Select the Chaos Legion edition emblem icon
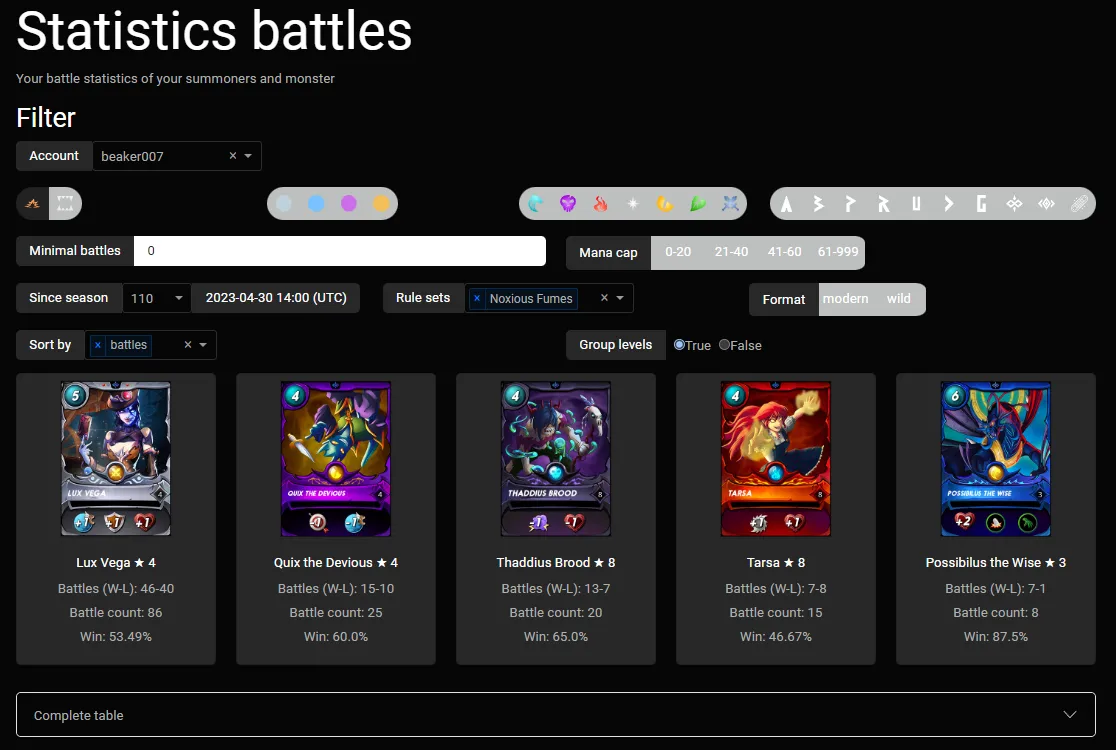This screenshot has height=750, width=1116. pos(1014,204)
